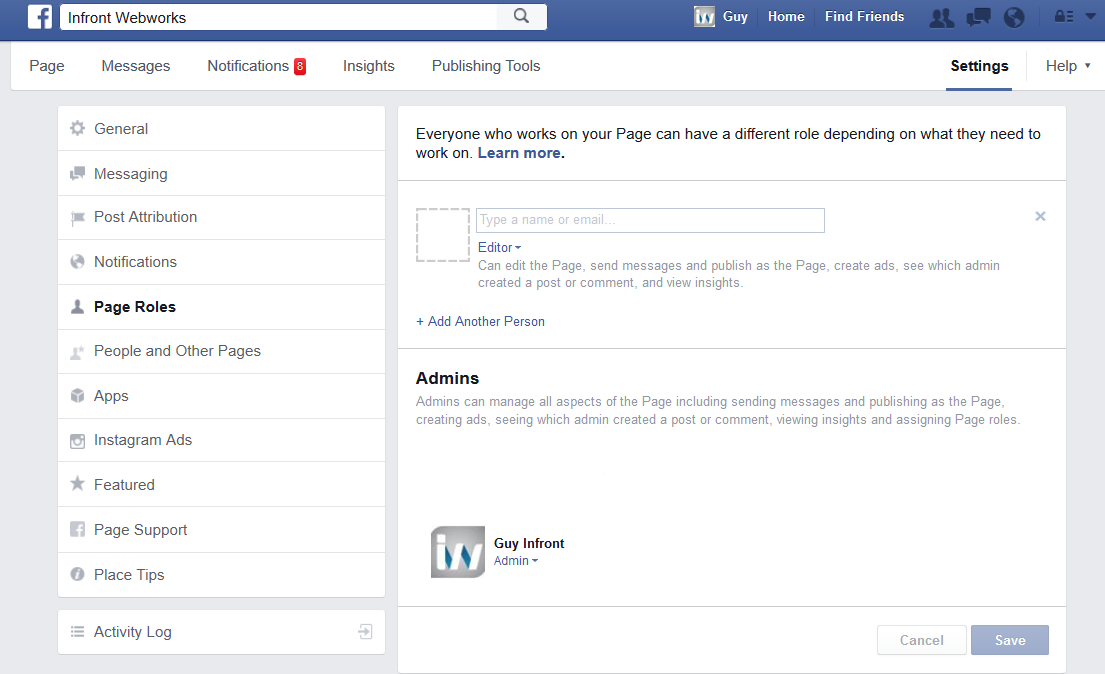The height and width of the screenshot is (674, 1105).
Task: Open Messaging settings section
Action: pyautogui.click(x=221, y=173)
